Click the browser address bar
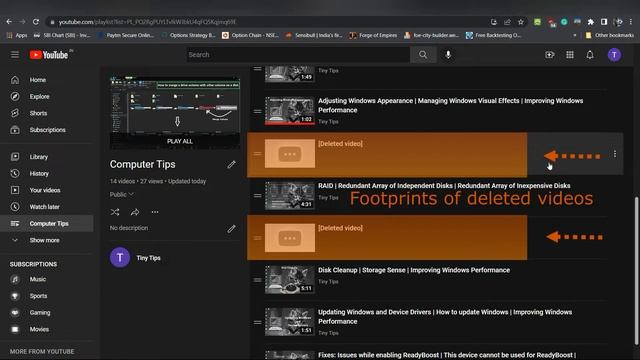Viewport: 640px width, 360px height. pos(269,22)
